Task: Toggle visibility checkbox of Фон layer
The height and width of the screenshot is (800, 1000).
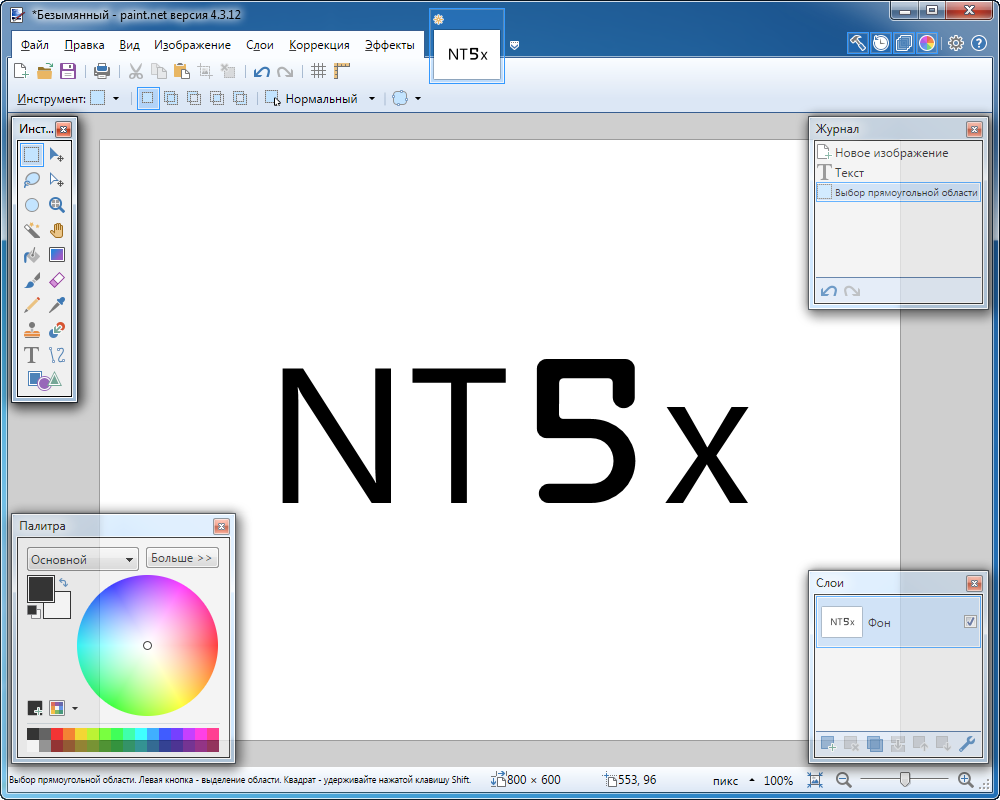Action: (969, 622)
